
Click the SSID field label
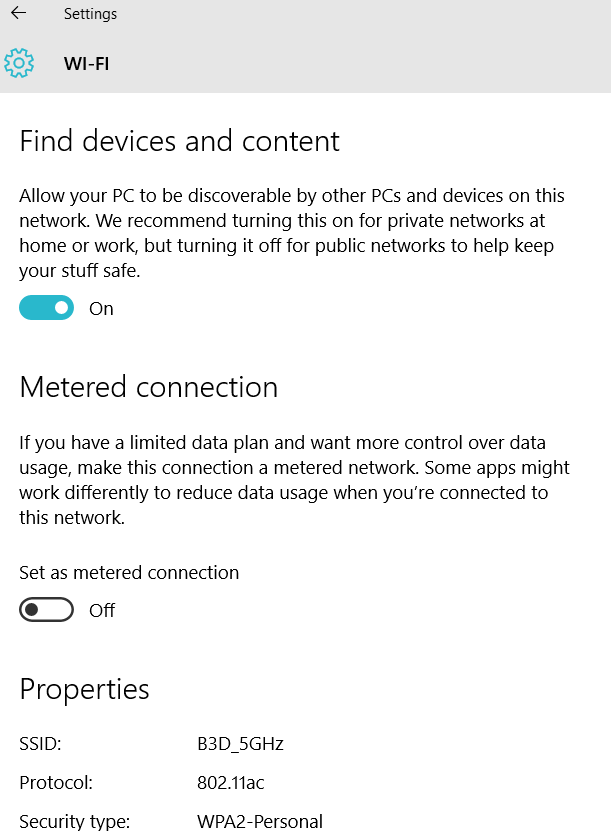click(x=40, y=744)
